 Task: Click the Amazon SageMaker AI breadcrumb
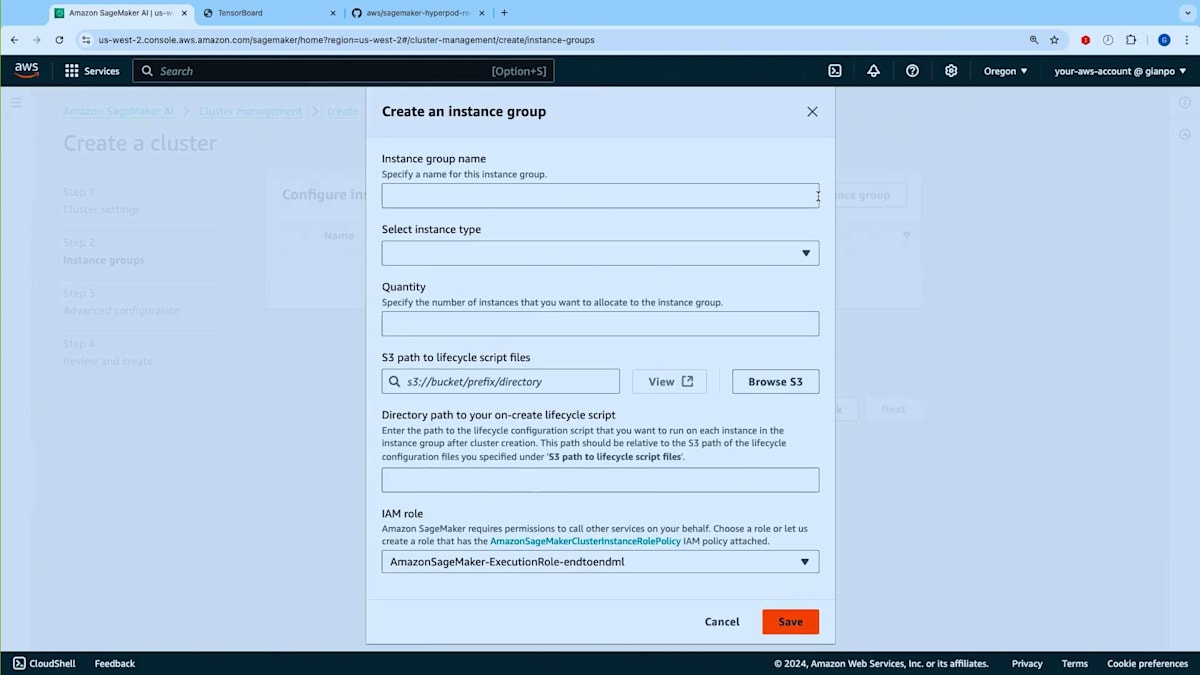click(x=118, y=112)
